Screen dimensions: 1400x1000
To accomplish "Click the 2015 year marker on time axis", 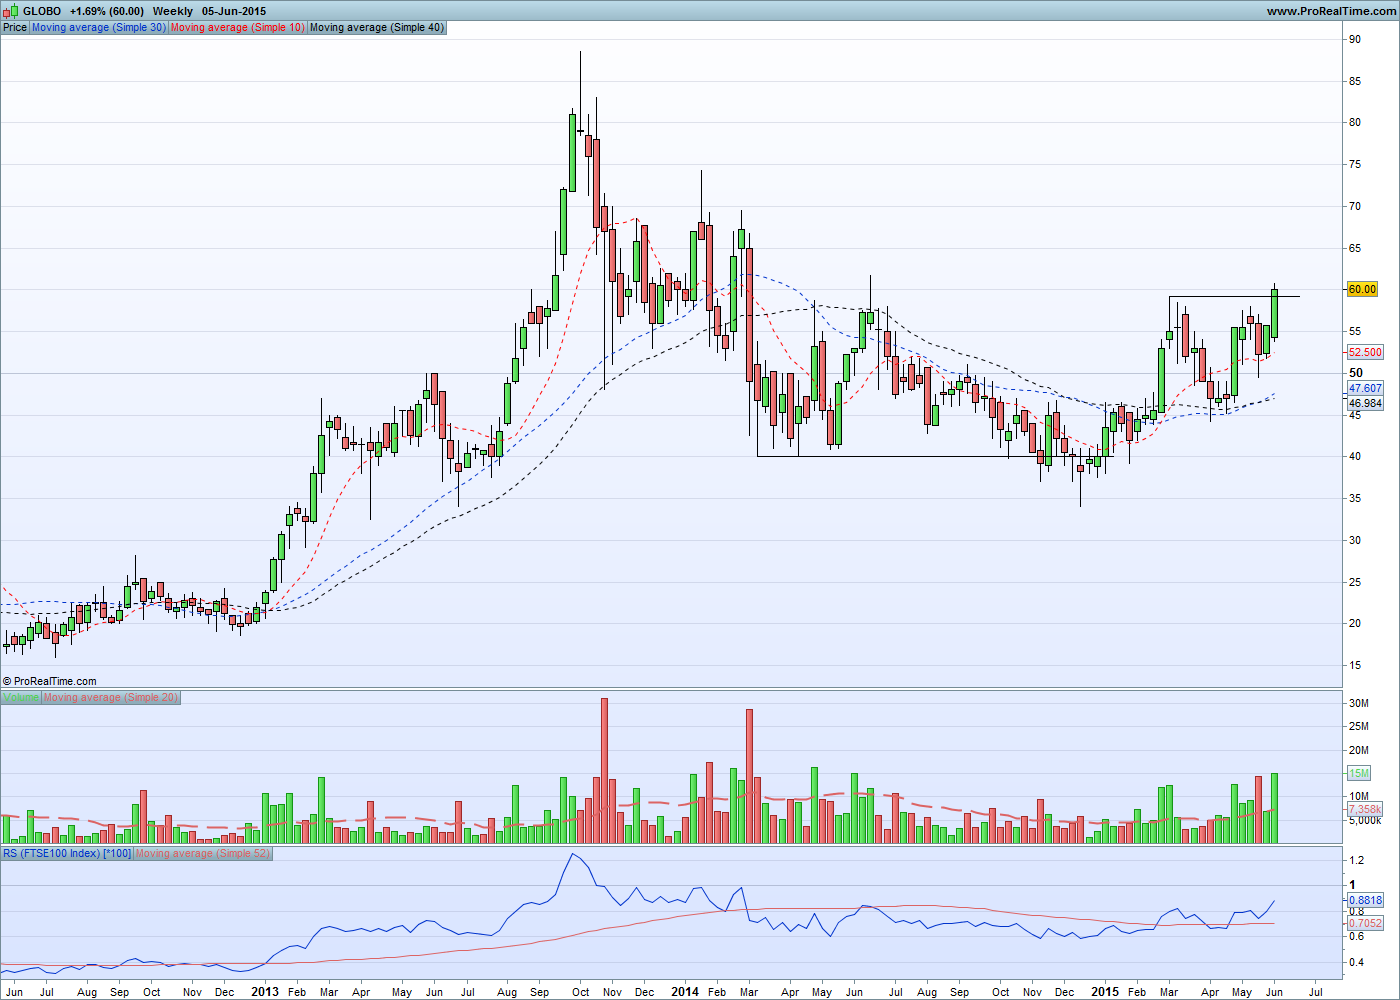I will coord(1105,992).
